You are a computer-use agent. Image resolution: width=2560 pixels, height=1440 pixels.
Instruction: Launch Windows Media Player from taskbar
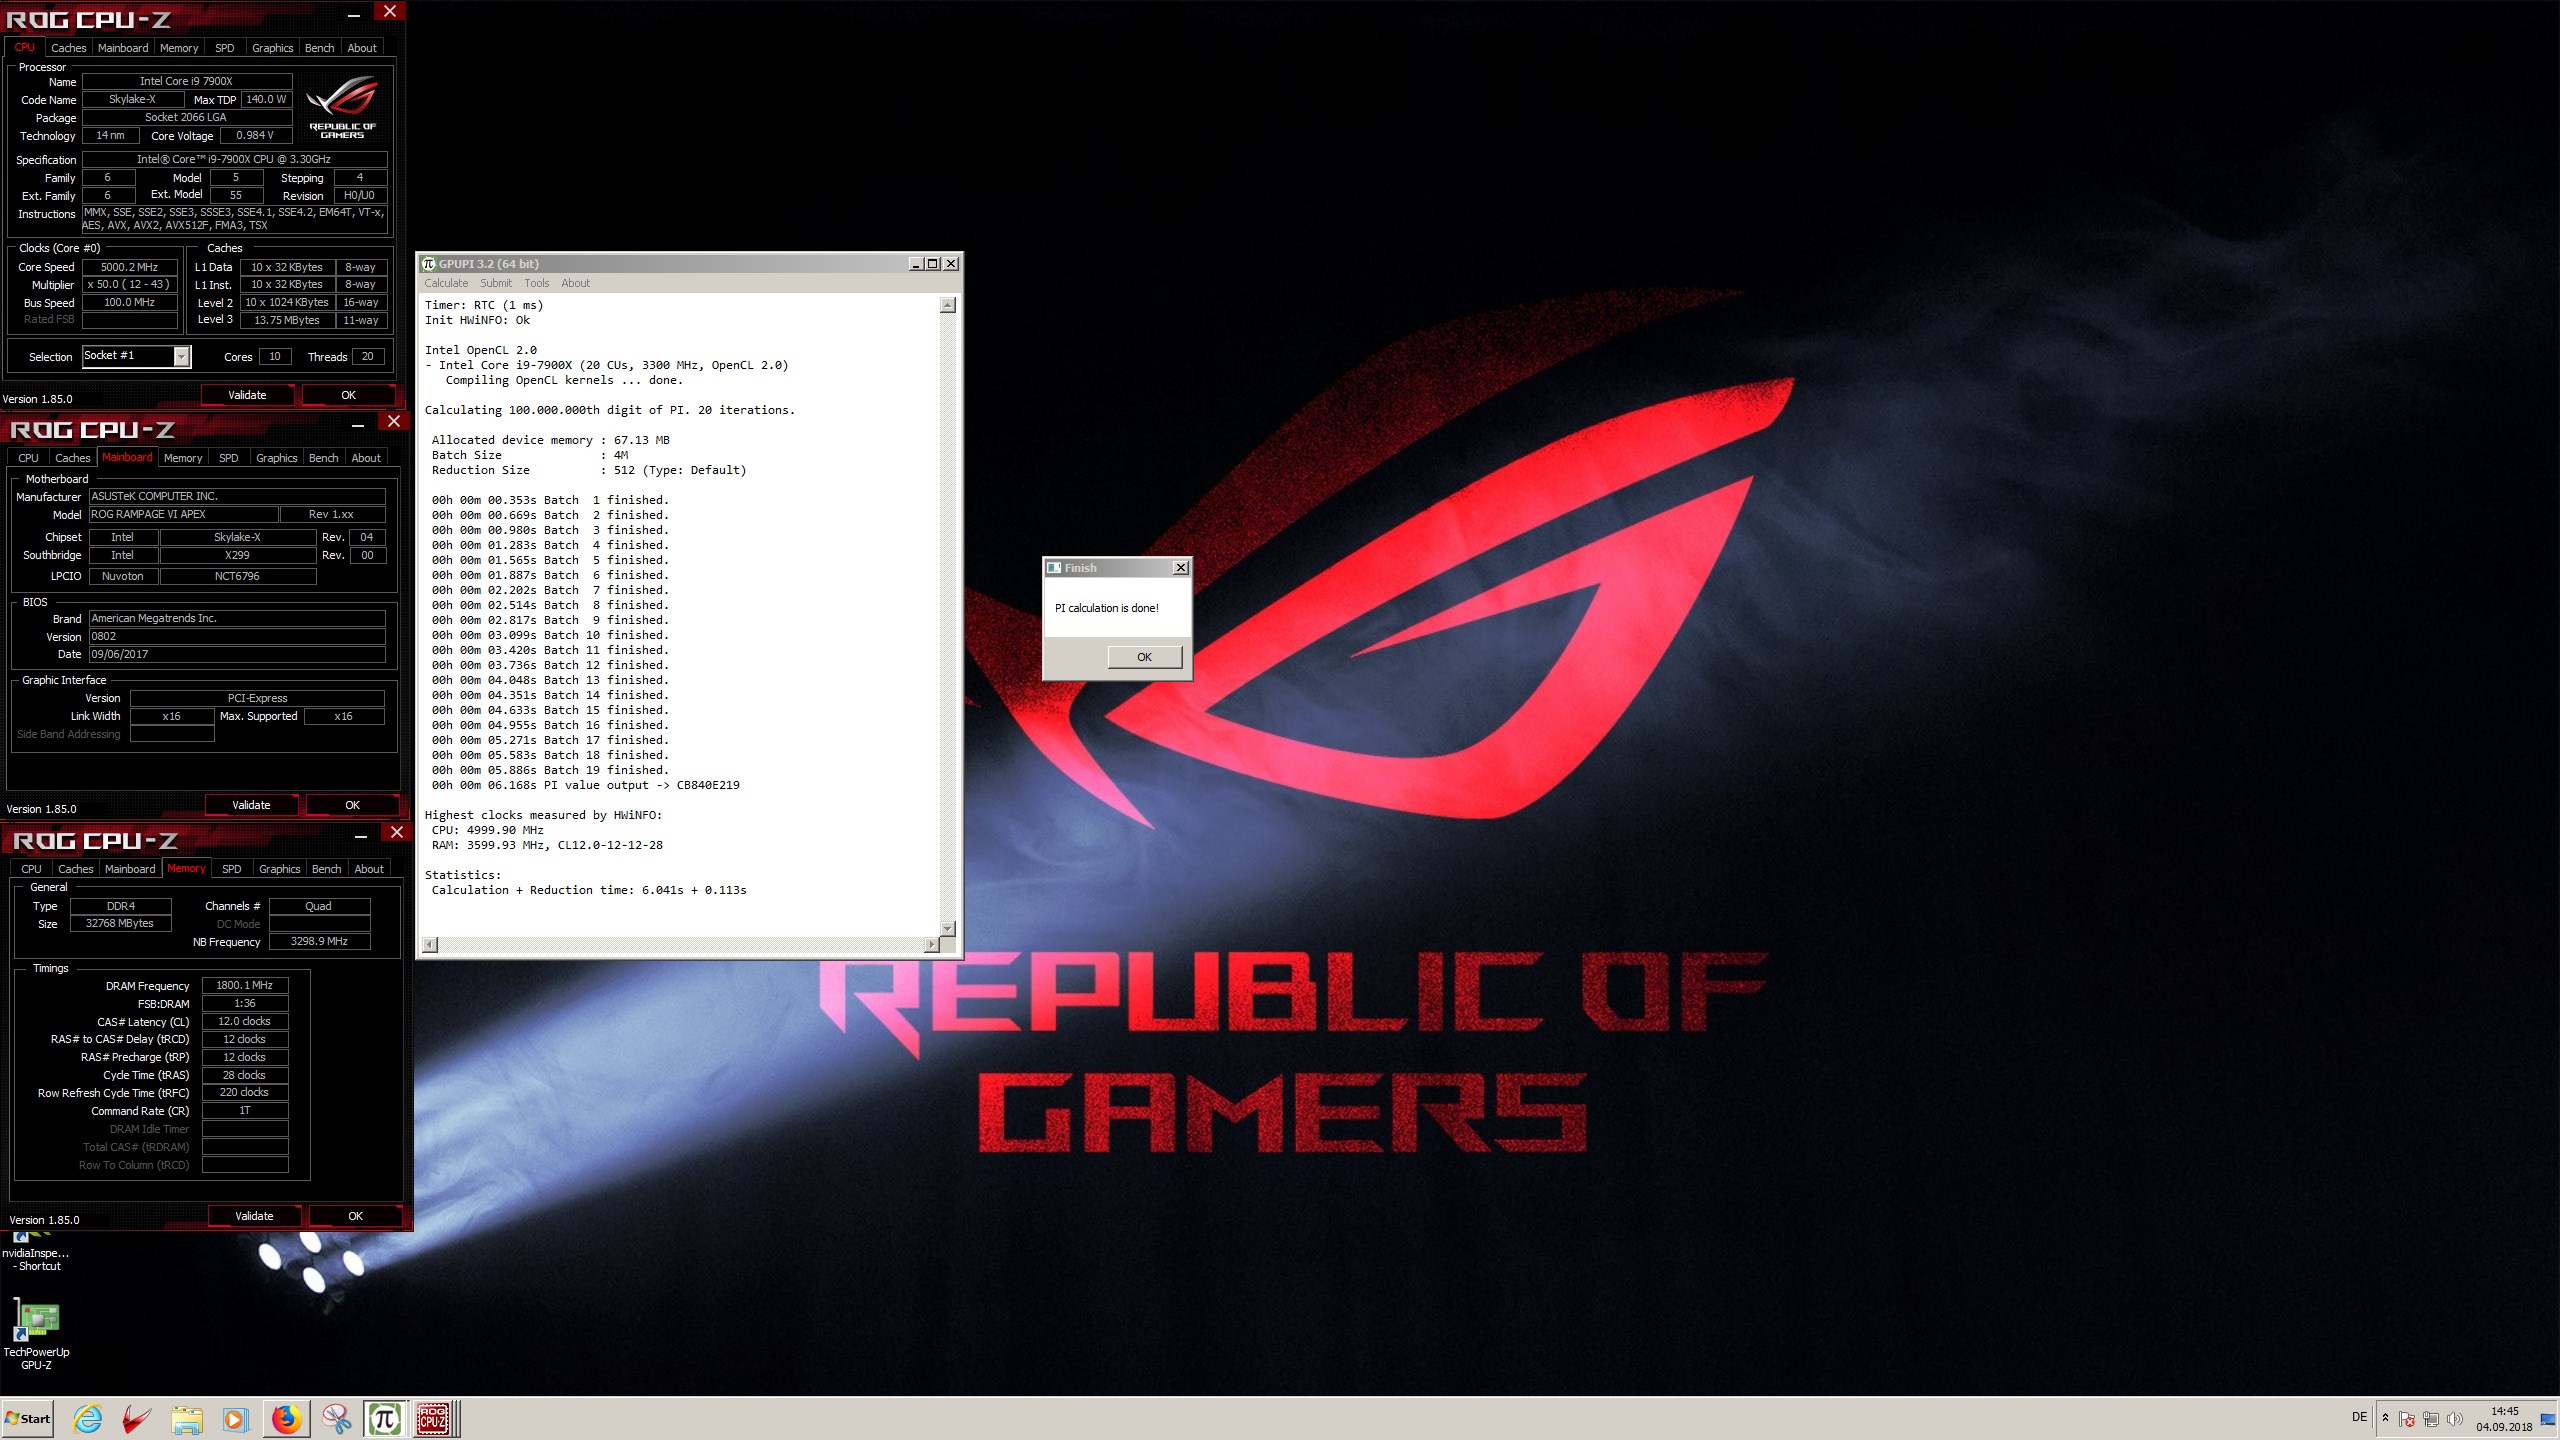pos(235,1418)
